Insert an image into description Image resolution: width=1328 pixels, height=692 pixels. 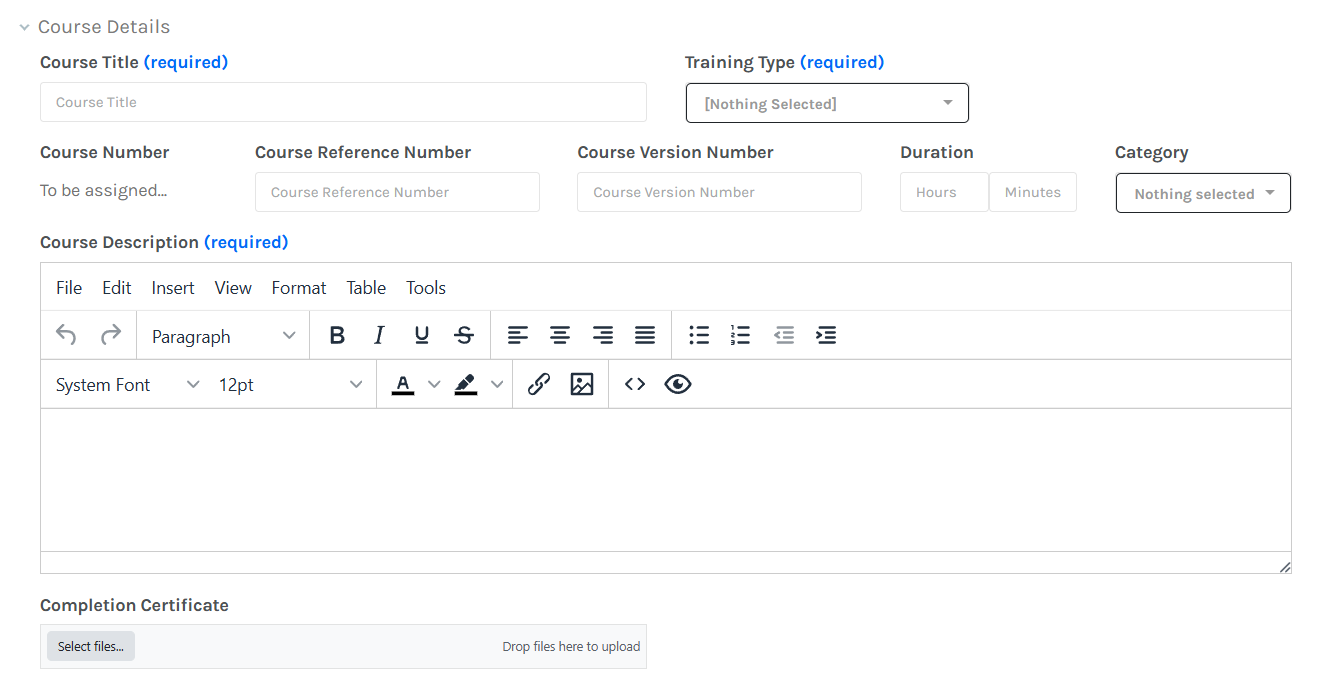click(x=582, y=385)
